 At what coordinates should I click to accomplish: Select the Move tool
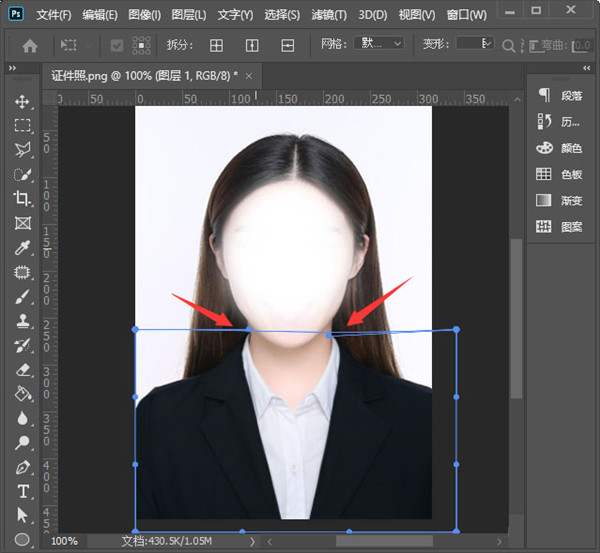[22, 102]
